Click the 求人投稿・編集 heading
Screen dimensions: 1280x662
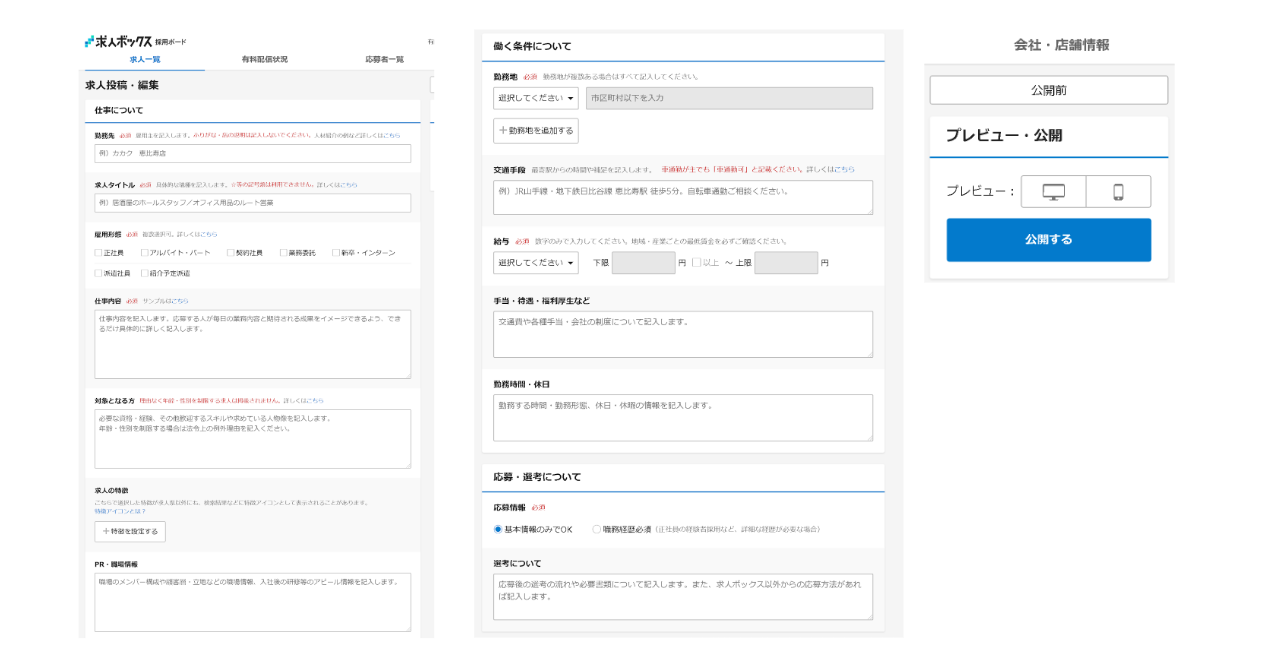click(x=122, y=85)
